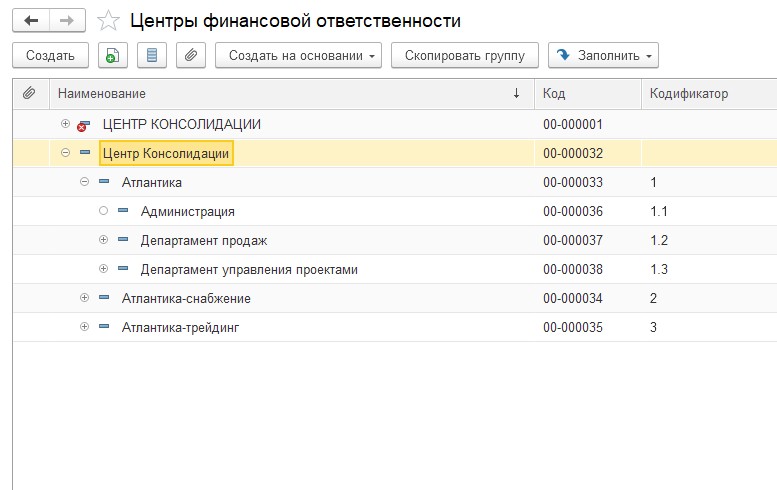
Task: Select the Департамент управления проектами row
Action: point(249,270)
